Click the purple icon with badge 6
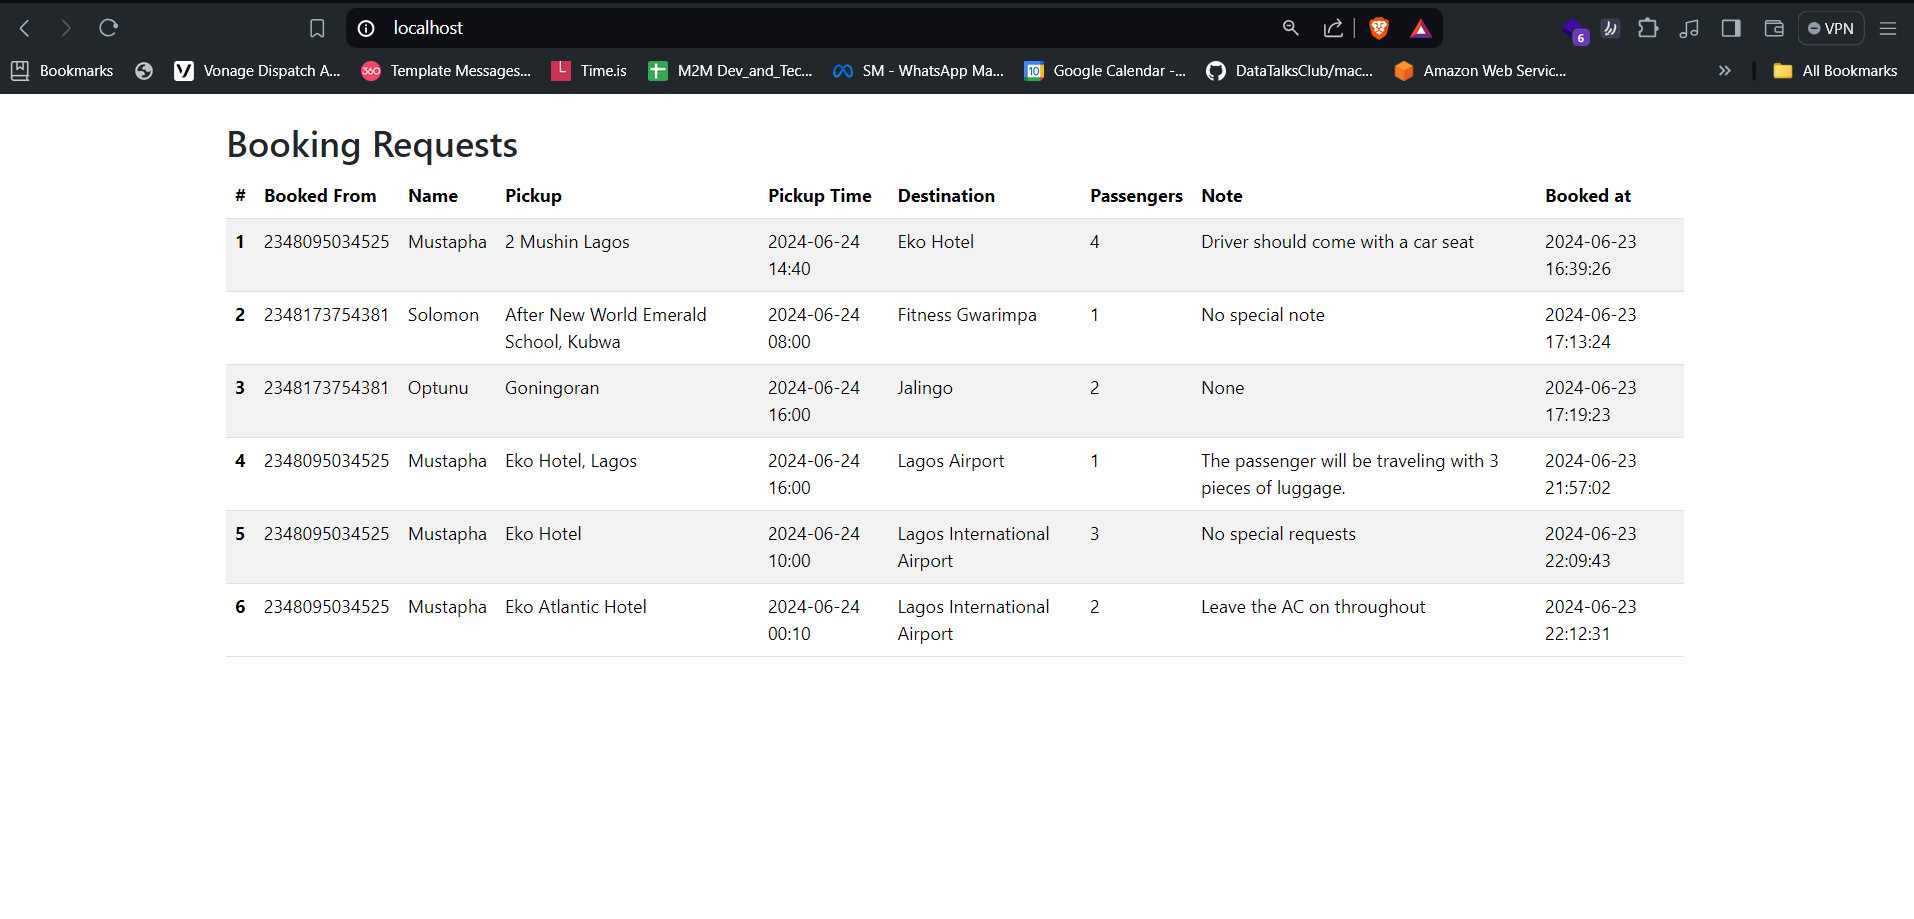Screen dimensions: 1914x919 pyautogui.click(x=1574, y=30)
